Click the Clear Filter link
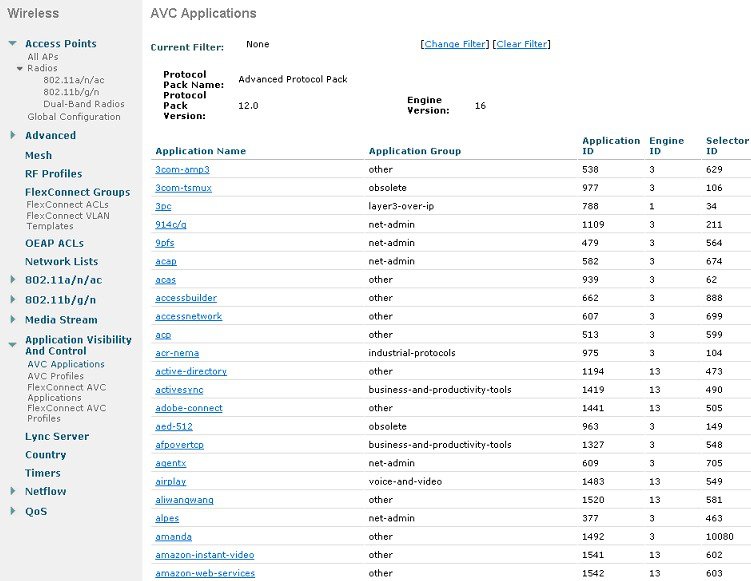 pyautogui.click(x=522, y=44)
